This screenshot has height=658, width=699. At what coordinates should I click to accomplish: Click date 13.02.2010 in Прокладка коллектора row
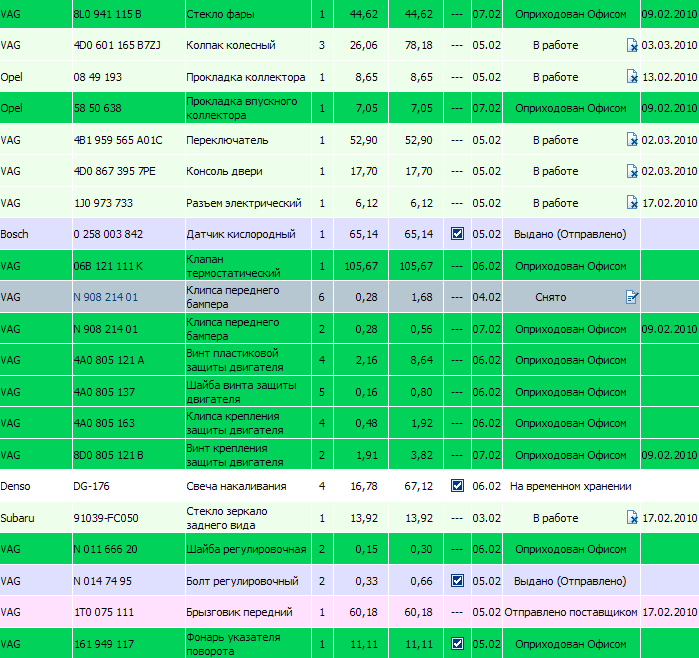click(x=669, y=77)
